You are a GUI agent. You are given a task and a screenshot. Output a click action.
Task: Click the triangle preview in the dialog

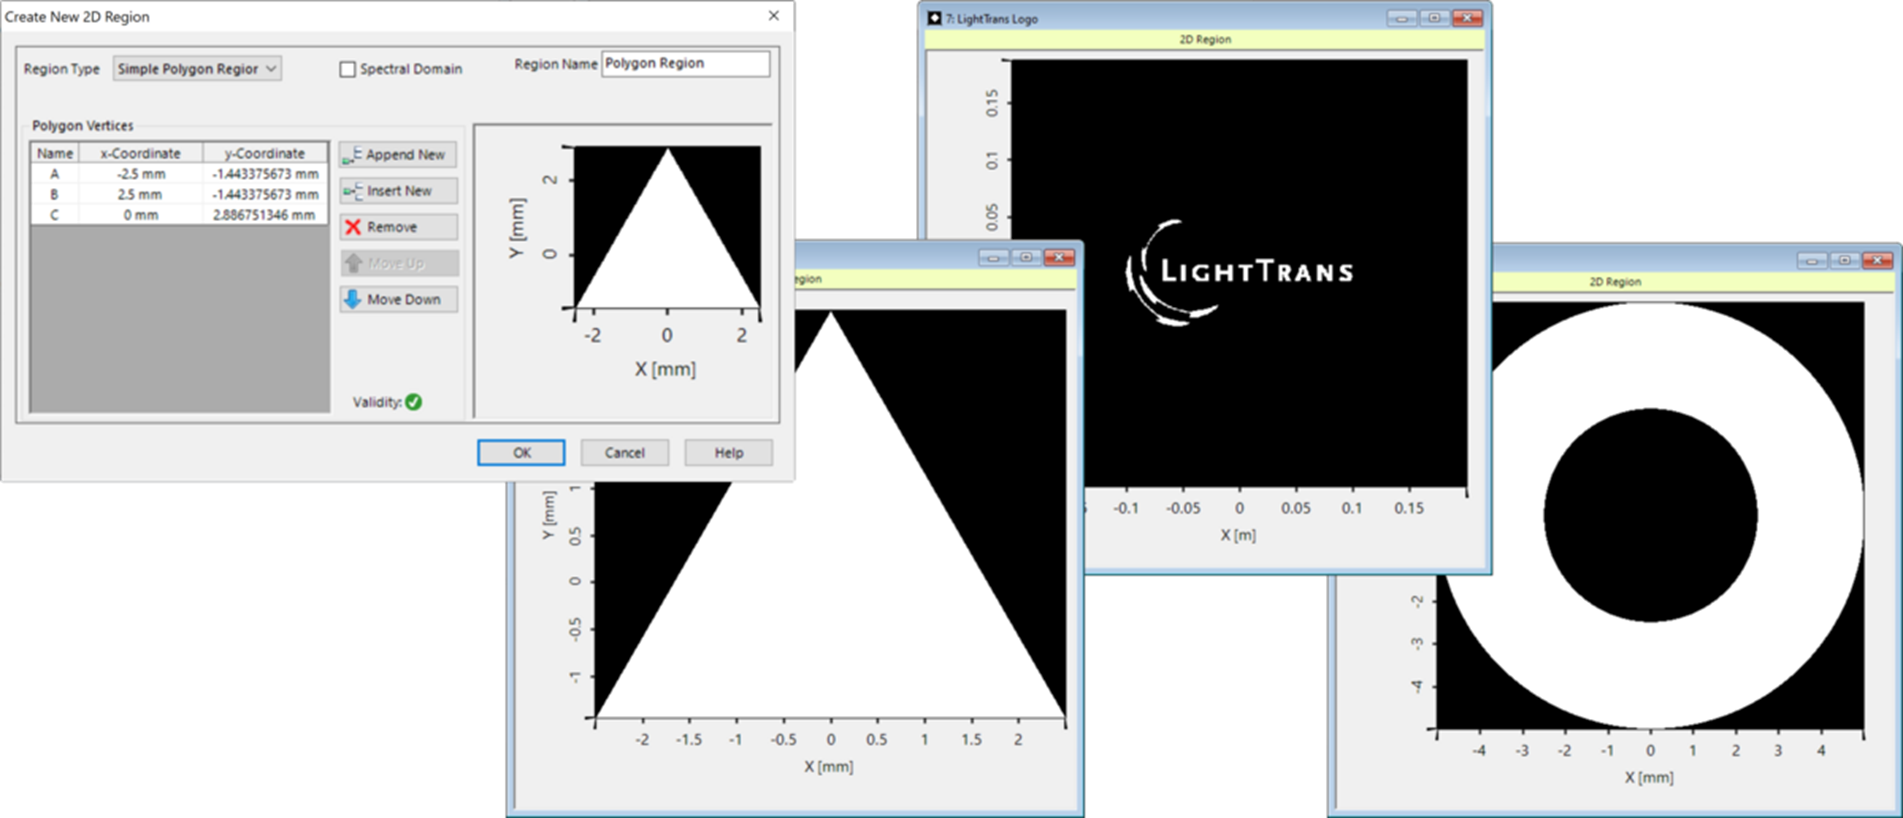pyautogui.click(x=667, y=227)
